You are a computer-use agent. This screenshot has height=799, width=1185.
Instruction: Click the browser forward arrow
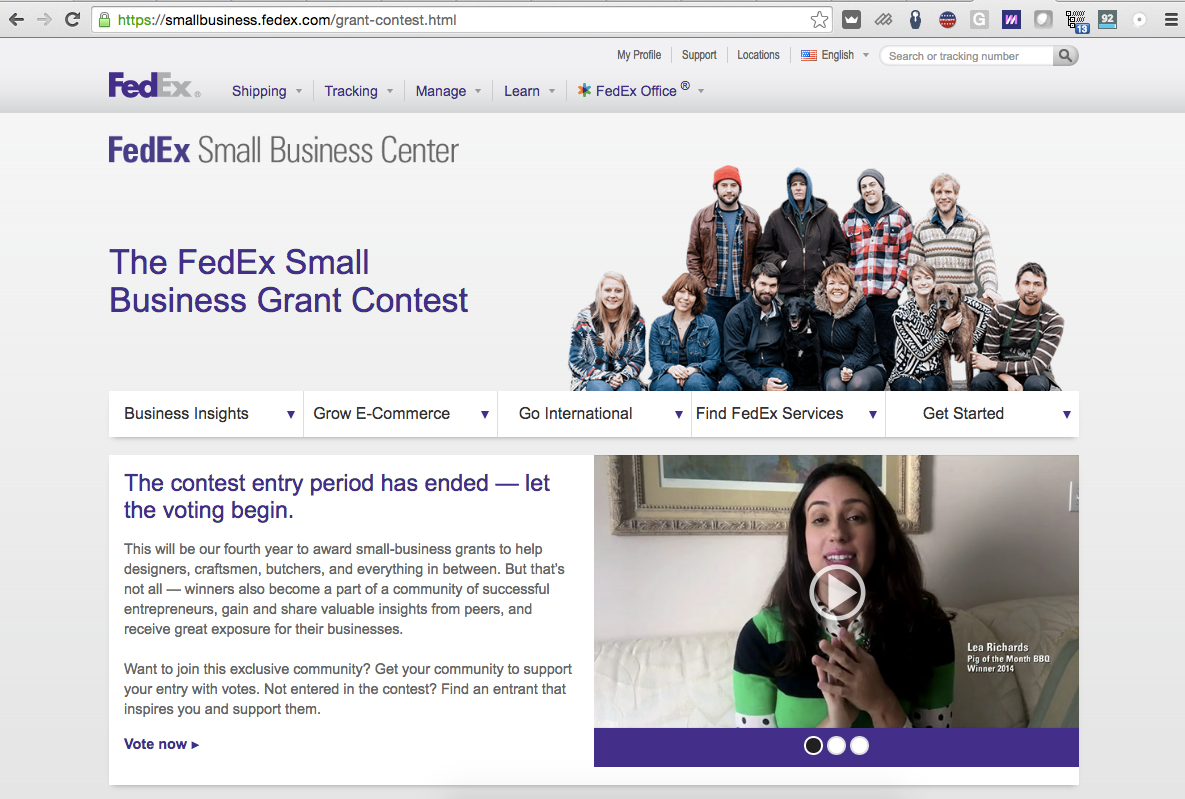(45, 20)
